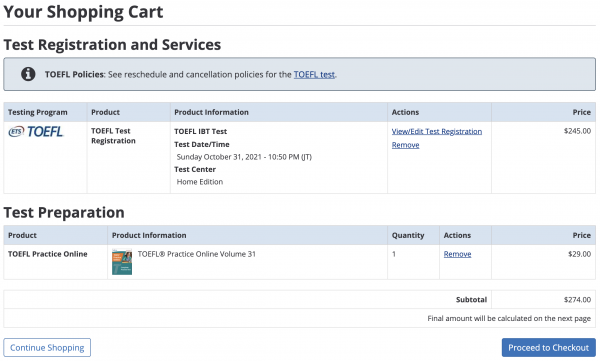
Task: Click the TOEFL Policies bold label
Action: pyautogui.click(x=75, y=74)
